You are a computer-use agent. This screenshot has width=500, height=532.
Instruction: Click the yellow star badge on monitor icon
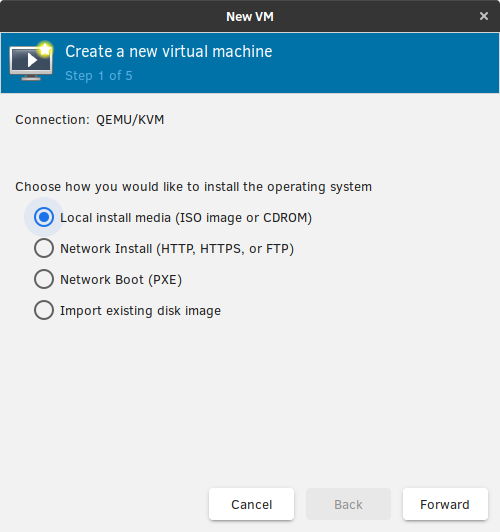pyautogui.click(x=45, y=49)
